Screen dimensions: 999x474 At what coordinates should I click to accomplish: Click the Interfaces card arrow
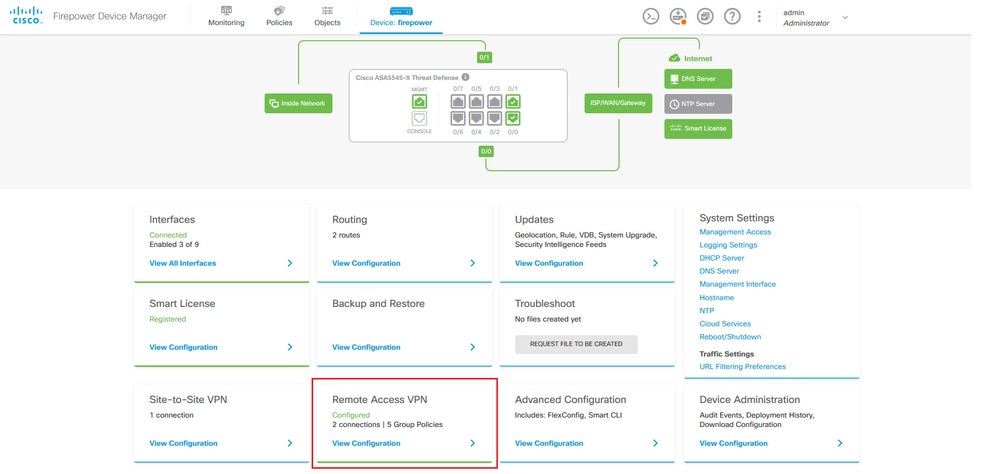290,263
